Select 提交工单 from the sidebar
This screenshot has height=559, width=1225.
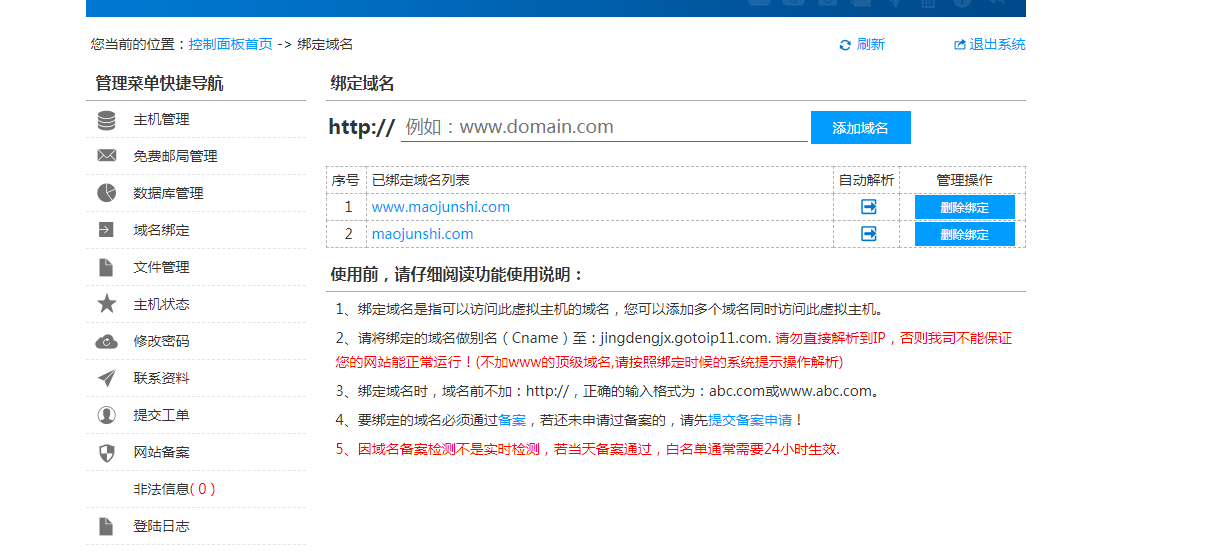pyautogui.click(x=161, y=415)
